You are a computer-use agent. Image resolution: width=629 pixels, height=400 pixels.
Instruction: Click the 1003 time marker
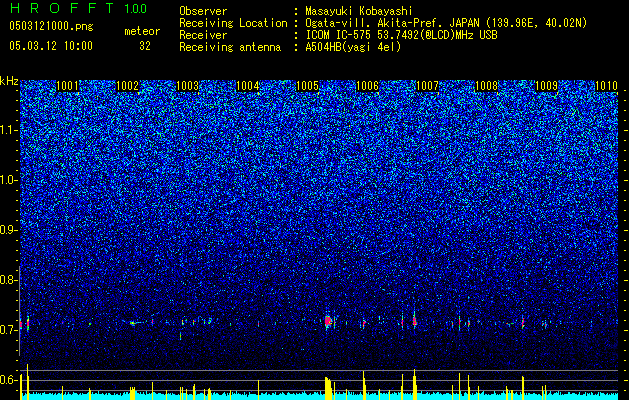(x=187, y=86)
